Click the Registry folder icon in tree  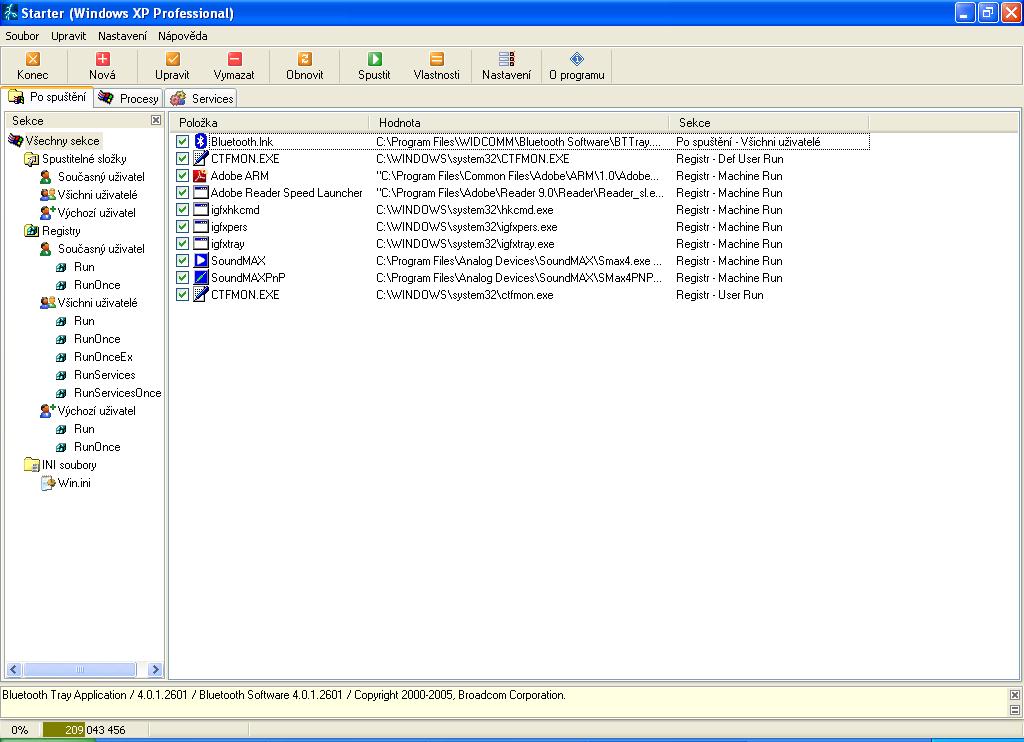[31, 231]
